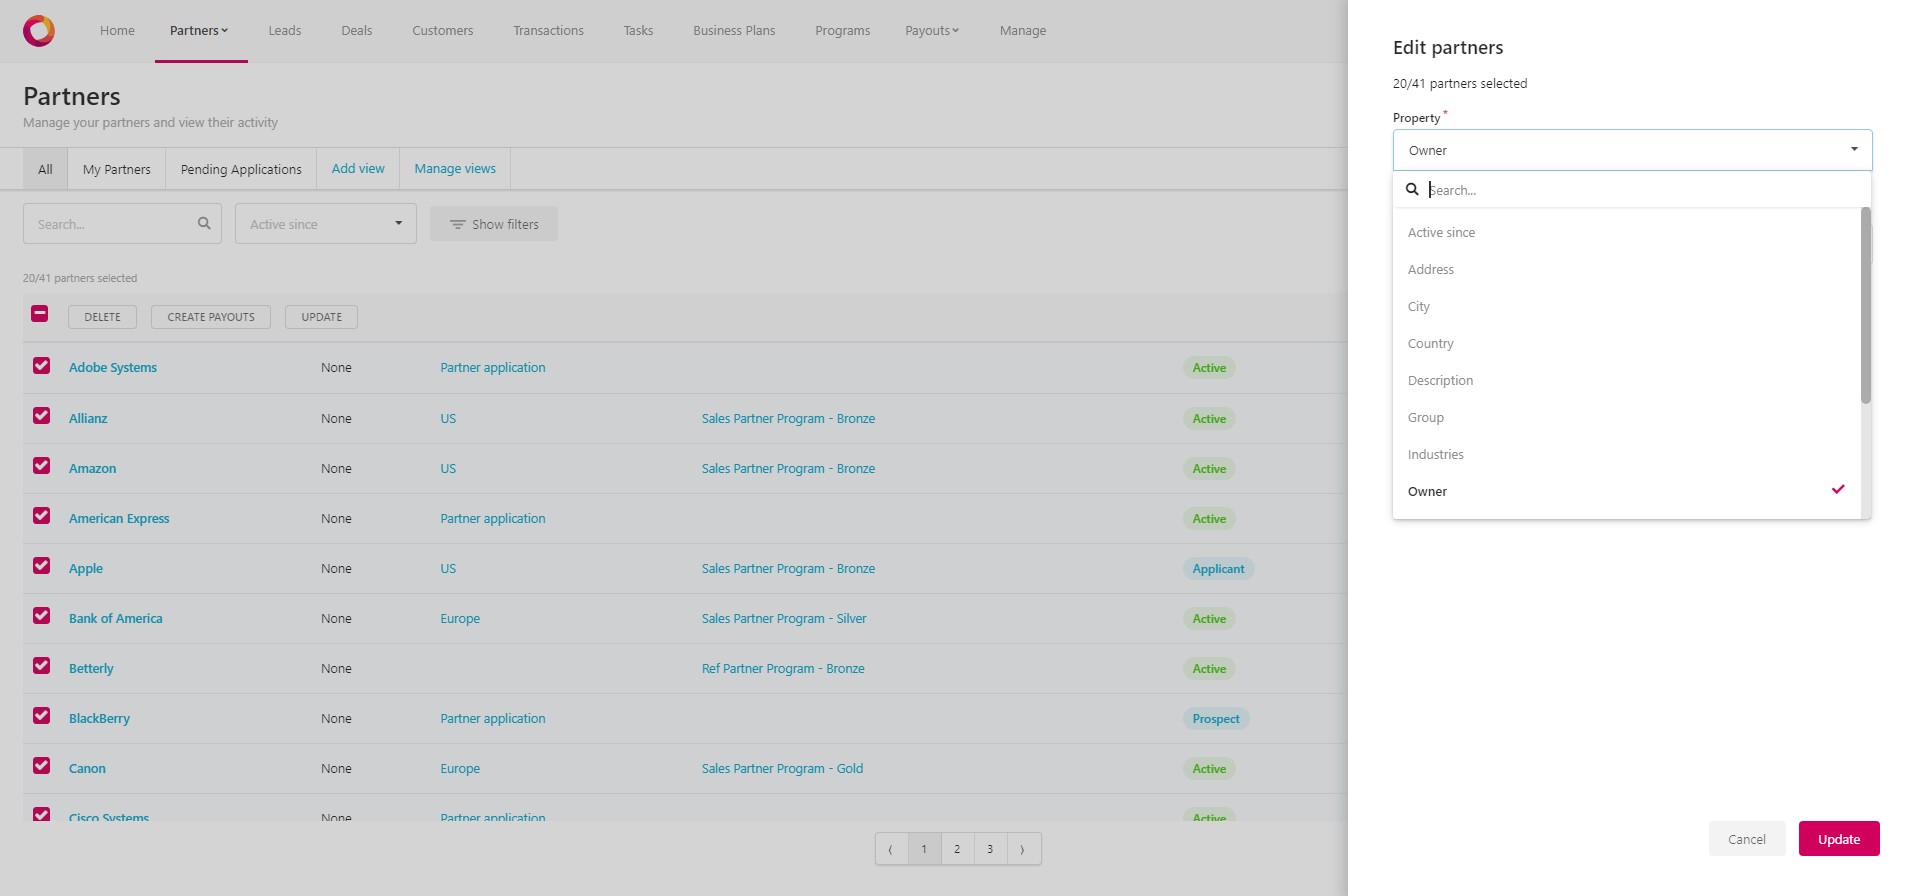The width and height of the screenshot is (1915, 896).
Task: Select Active since property option
Action: tap(1626, 232)
